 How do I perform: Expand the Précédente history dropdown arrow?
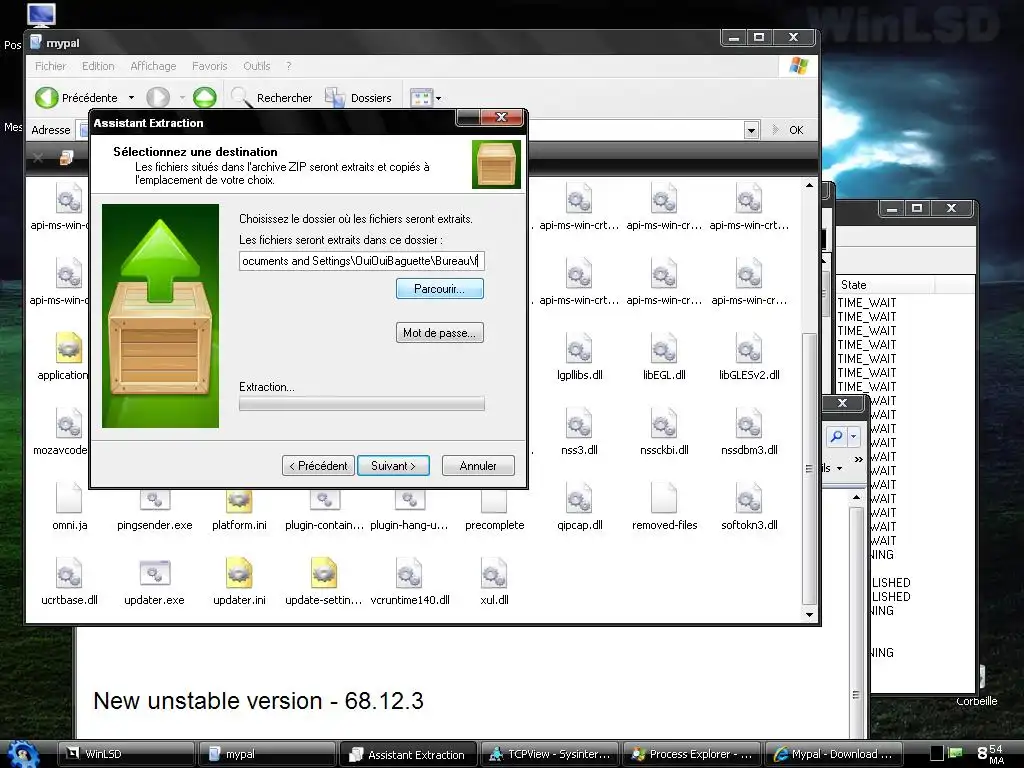point(131,98)
